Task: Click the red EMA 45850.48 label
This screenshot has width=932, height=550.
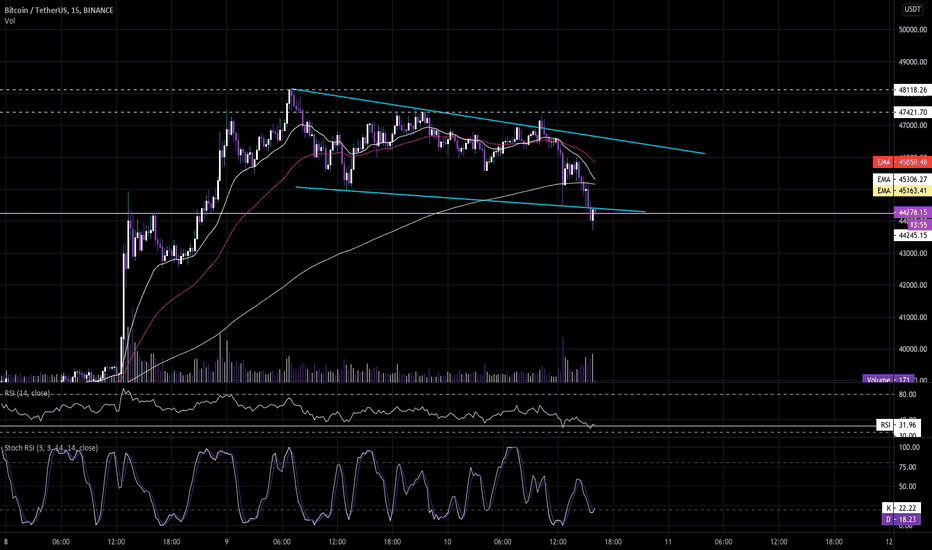Action: (x=901, y=162)
